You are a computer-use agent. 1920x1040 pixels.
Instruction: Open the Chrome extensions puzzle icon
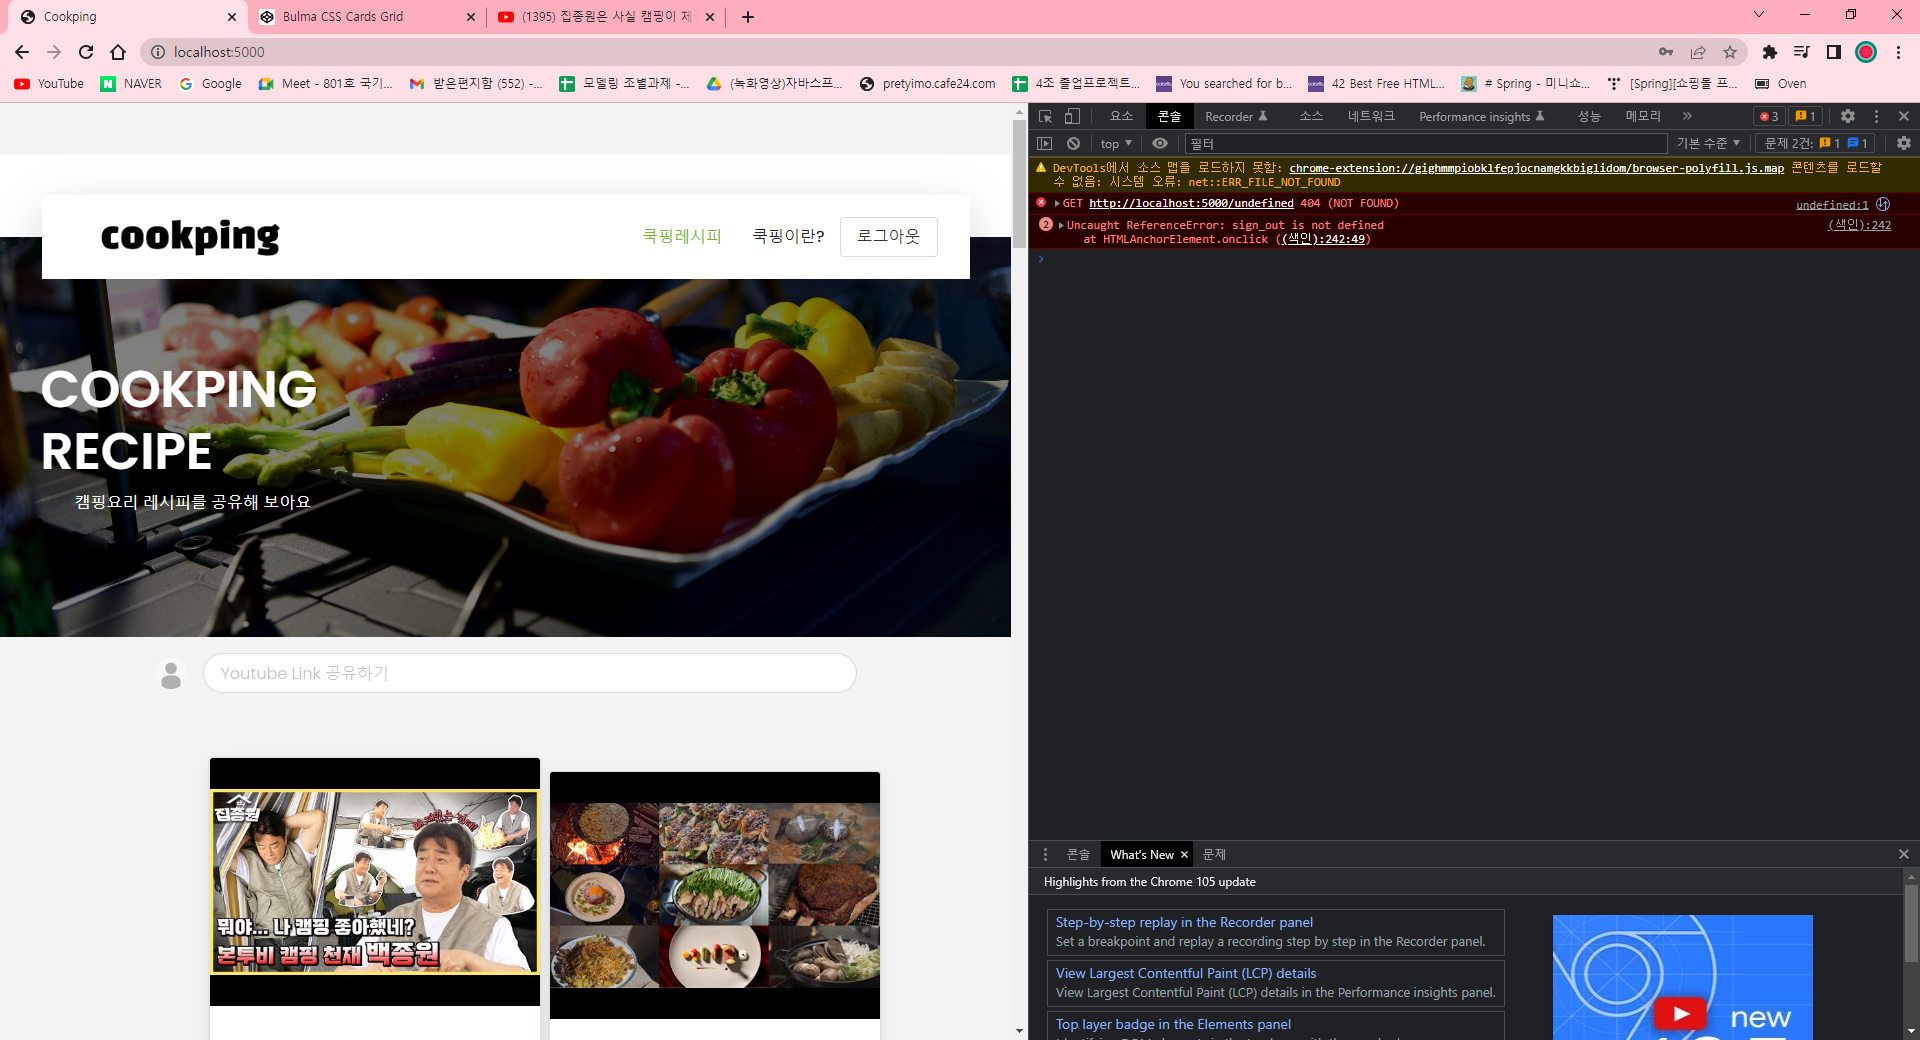1769,52
